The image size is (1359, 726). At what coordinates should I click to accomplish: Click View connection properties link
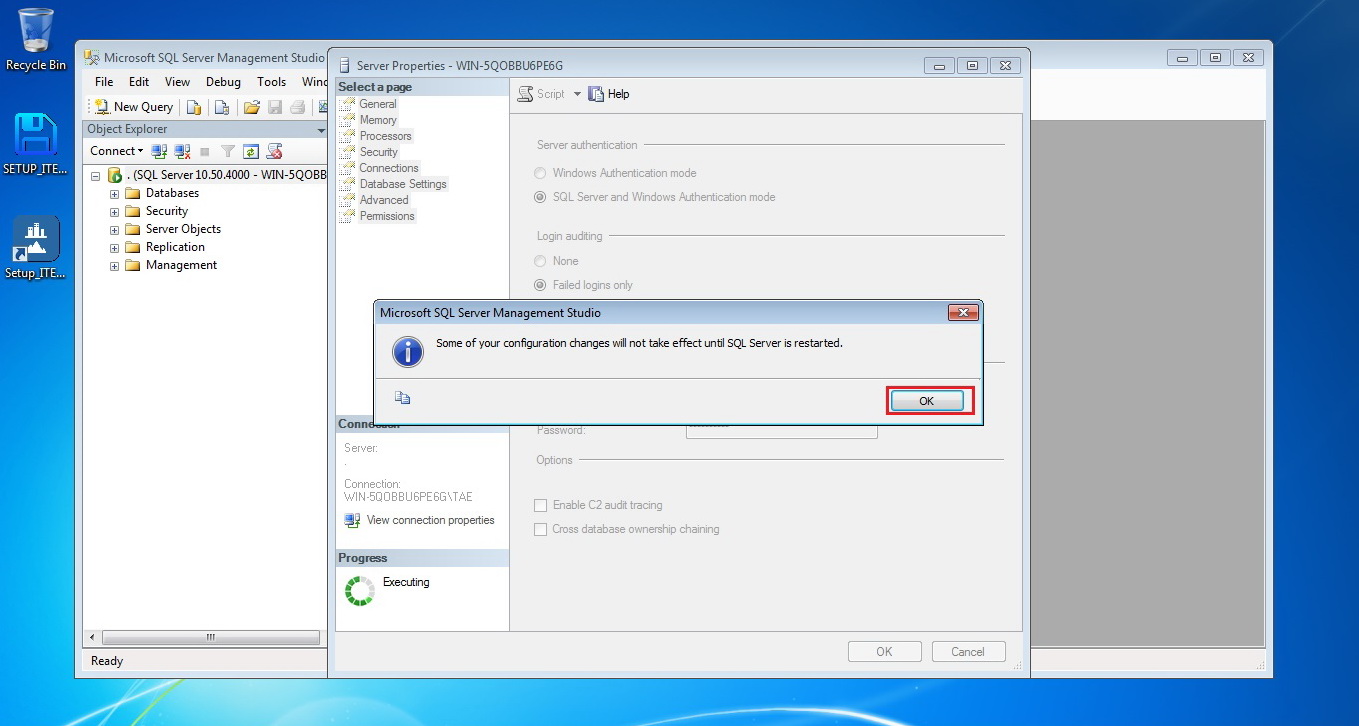[x=430, y=520]
